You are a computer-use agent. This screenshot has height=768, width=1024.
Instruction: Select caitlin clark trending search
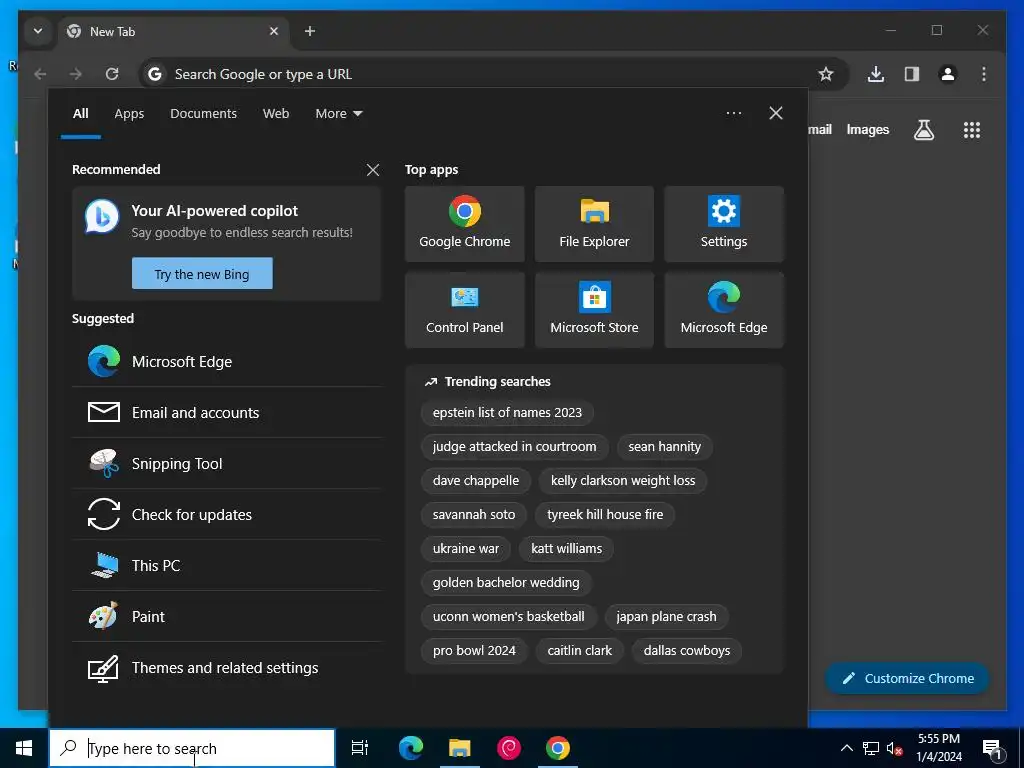pos(579,650)
